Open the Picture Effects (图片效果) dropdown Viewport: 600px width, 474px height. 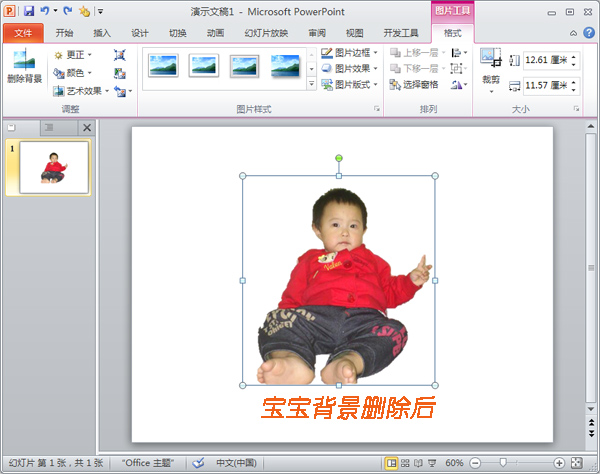pos(349,68)
